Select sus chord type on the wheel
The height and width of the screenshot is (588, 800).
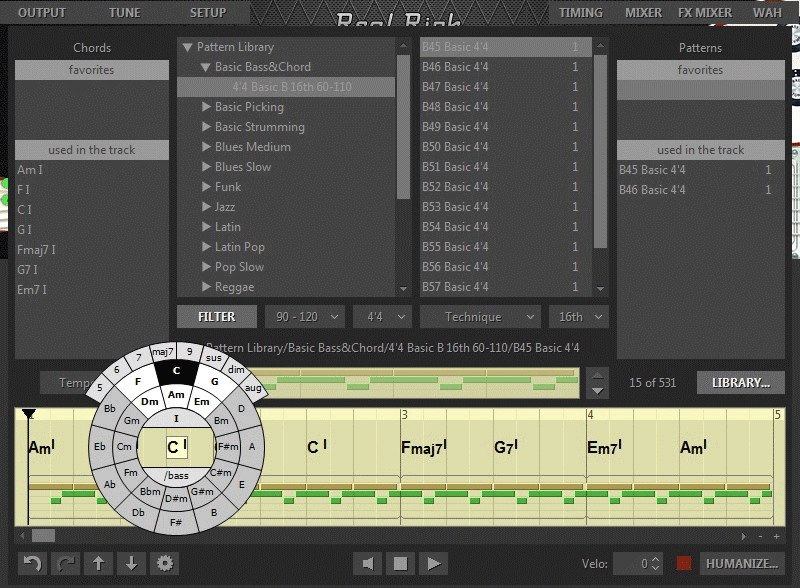[x=214, y=358]
